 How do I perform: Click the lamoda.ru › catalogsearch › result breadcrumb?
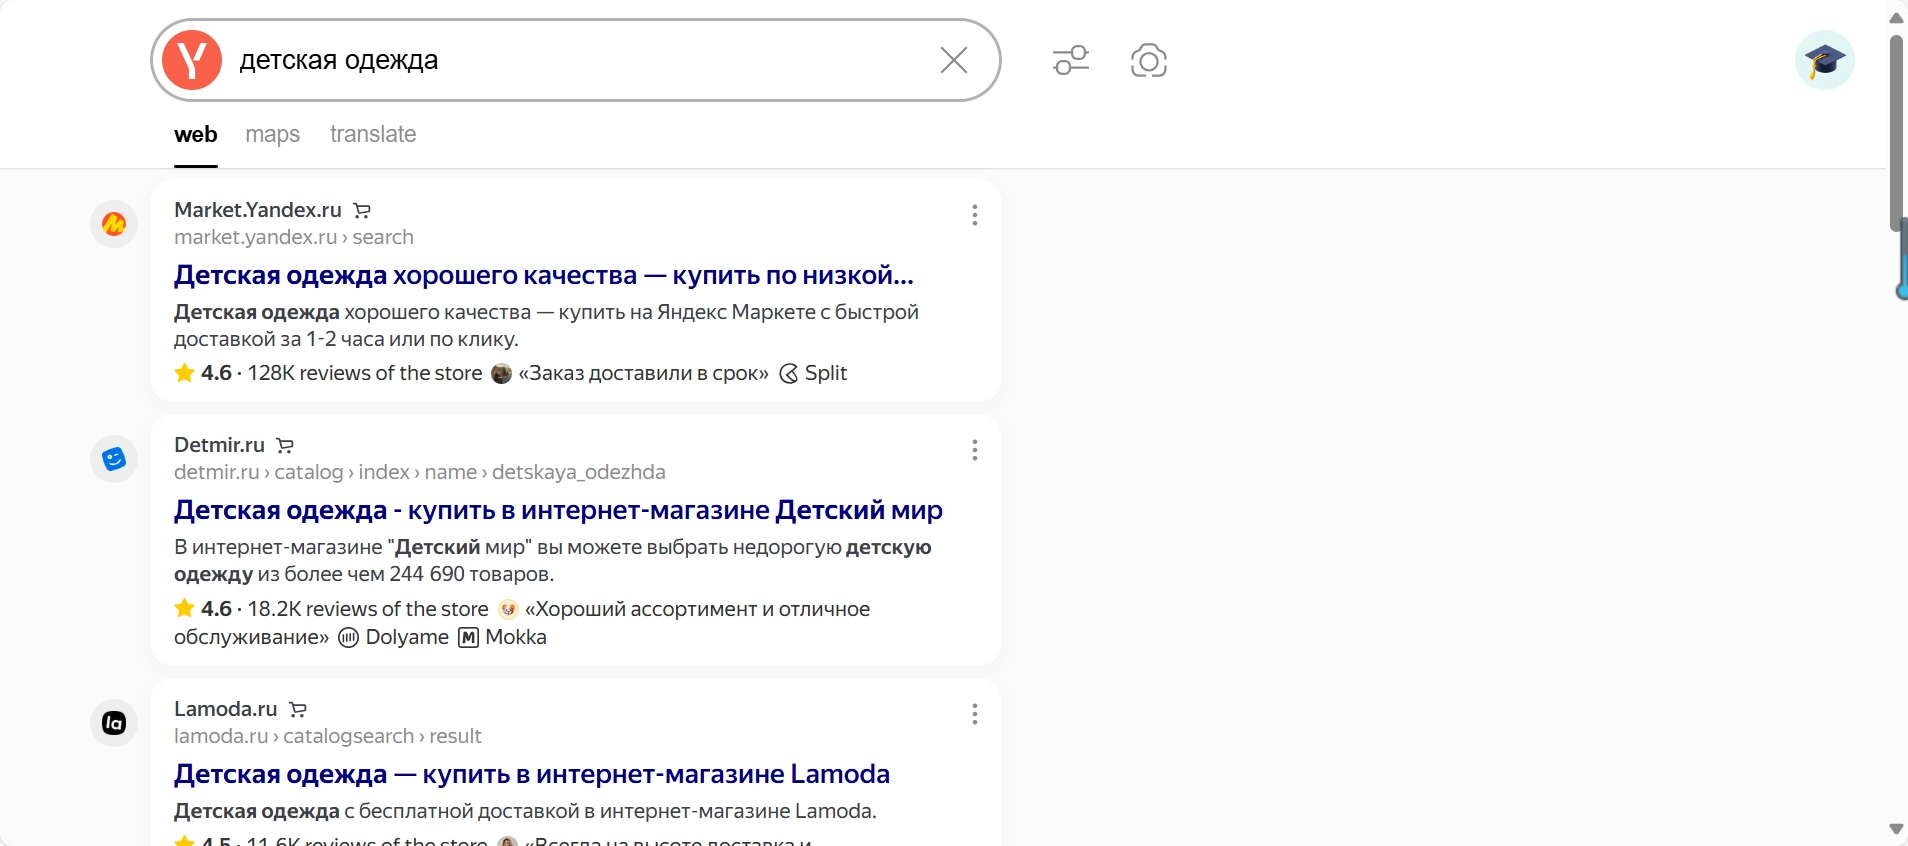(328, 736)
